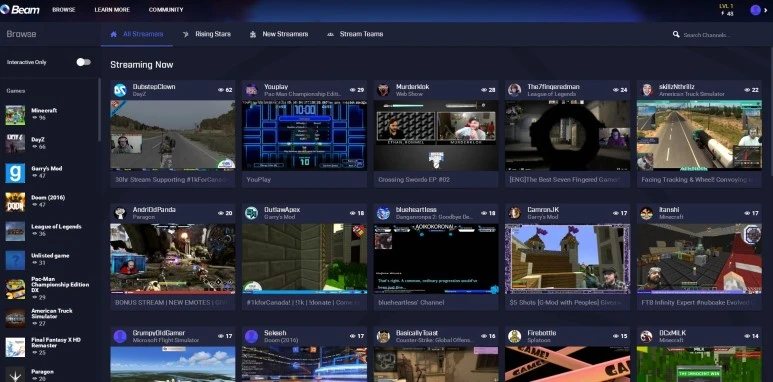The image size is (773, 382).
Task: Open DubstepClown's DayZ stream thumbnail
Action: pyautogui.click(x=173, y=136)
